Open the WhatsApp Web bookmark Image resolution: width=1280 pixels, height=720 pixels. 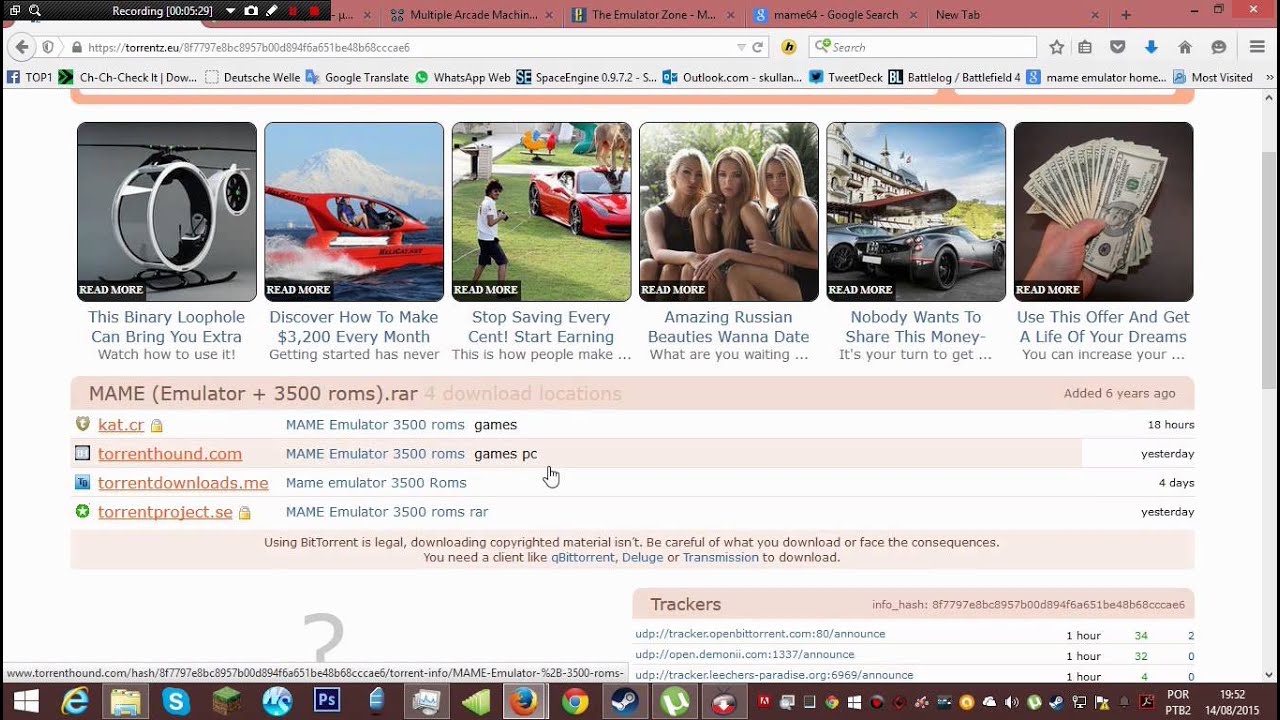pyautogui.click(x=462, y=77)
